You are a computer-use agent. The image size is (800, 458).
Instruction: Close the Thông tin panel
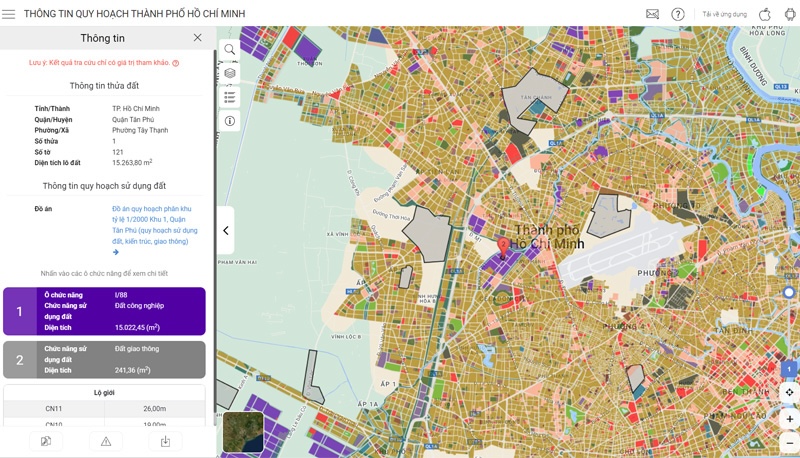197,38
